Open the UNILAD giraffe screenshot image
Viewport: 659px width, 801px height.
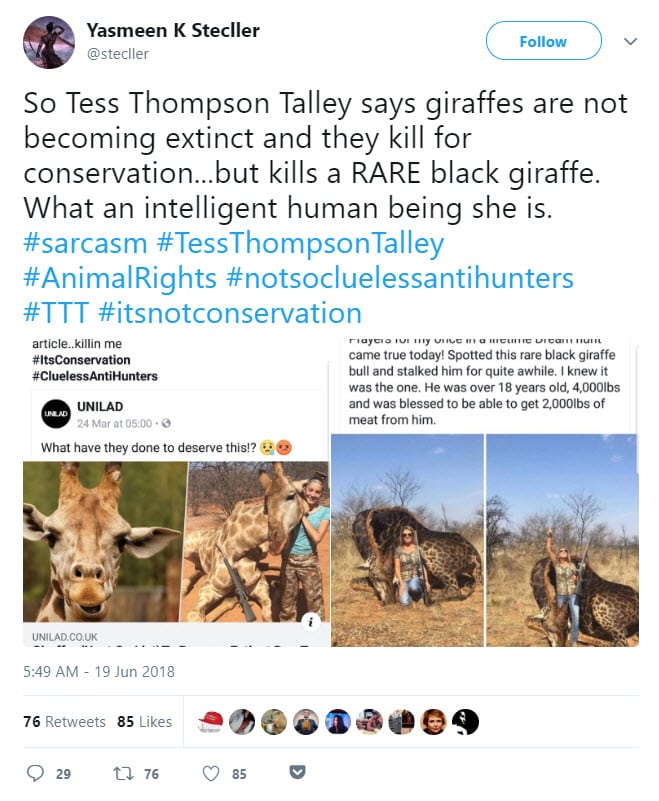click(176, 492)
